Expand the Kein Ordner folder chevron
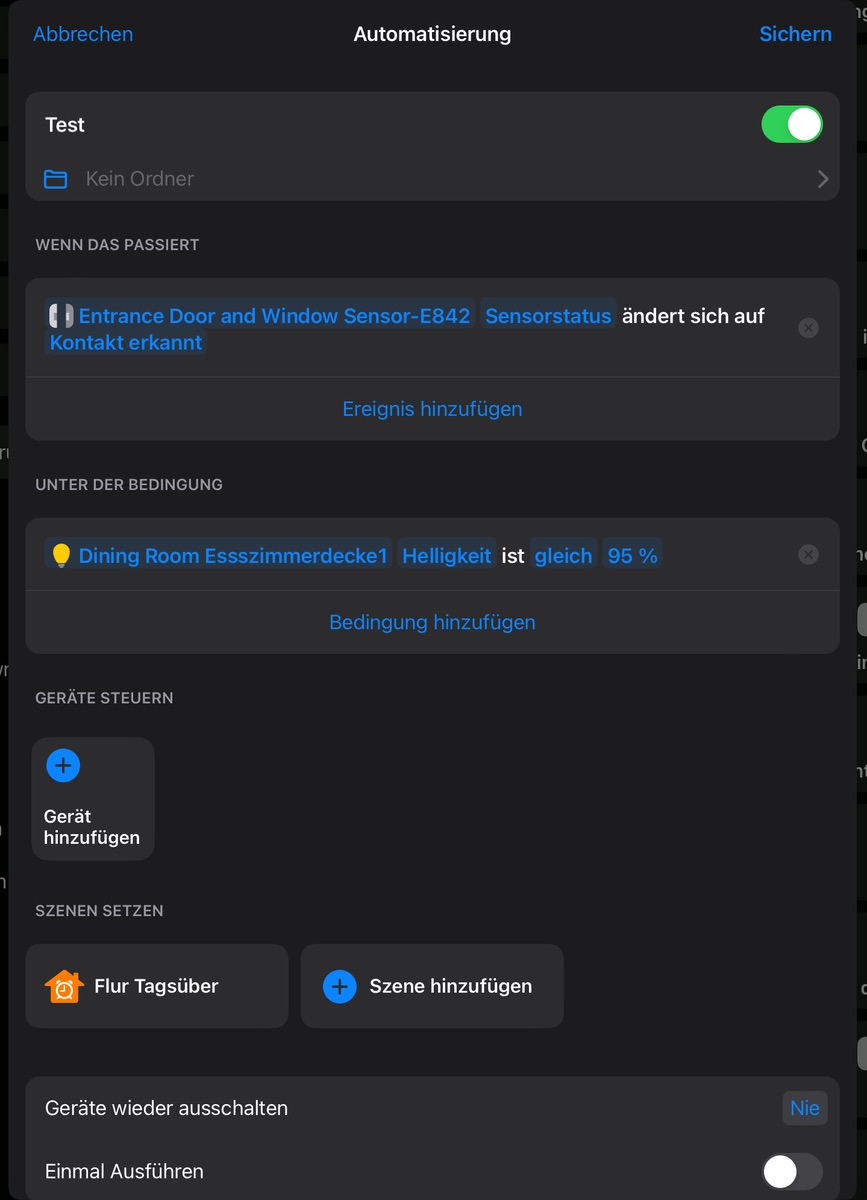This screenshot has width=867, height=1200. (823, 179)
